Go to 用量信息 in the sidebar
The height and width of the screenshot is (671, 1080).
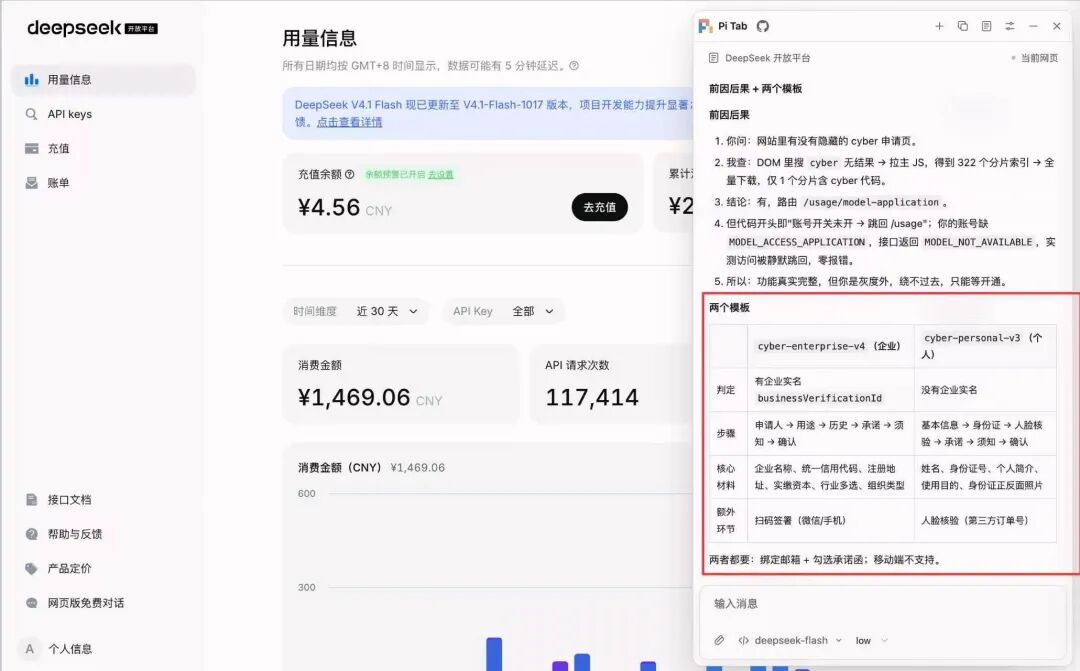(103, 80)
